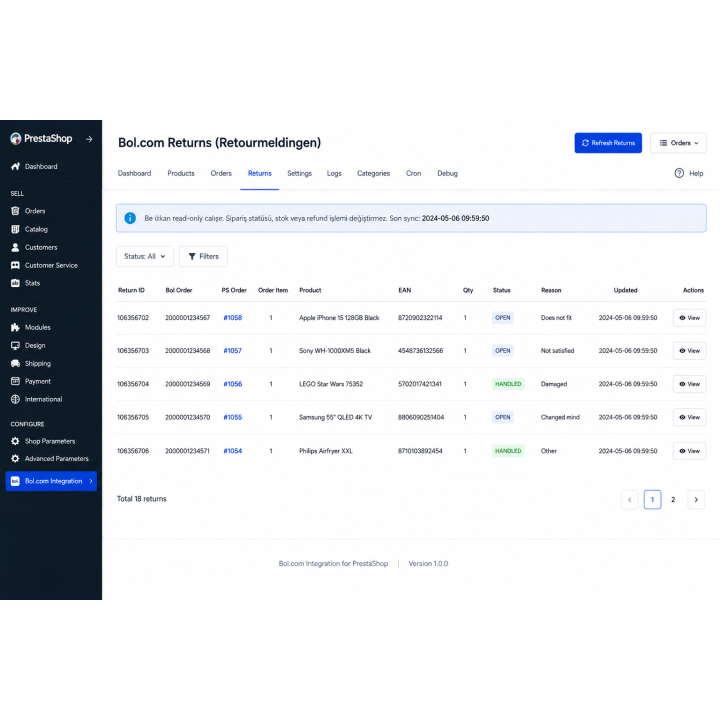Screen dimensions: 720x720
Task: Open Orders icon in Sell section
Action: click(15, 211)
